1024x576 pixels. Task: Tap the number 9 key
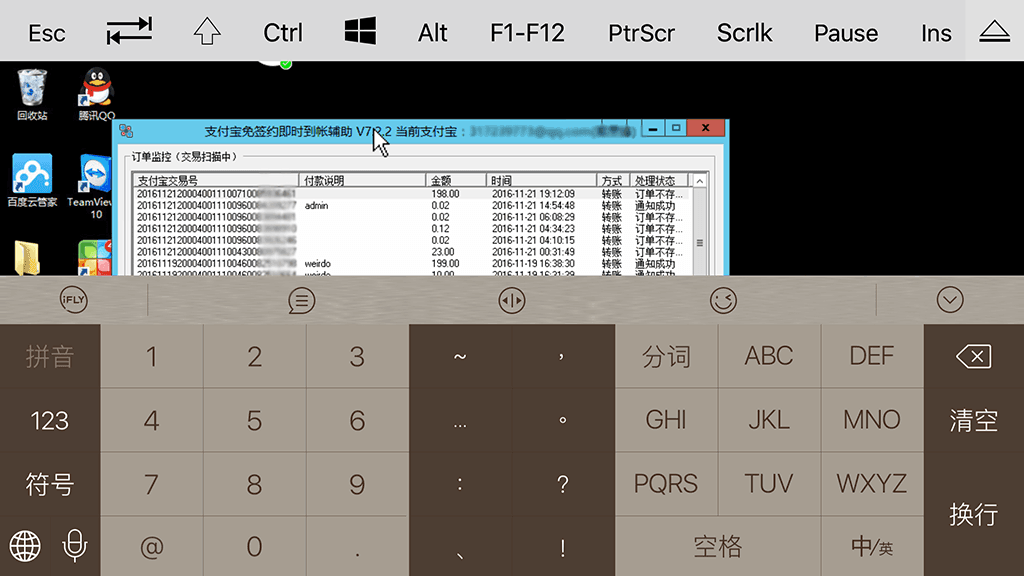tap(357, 485)
